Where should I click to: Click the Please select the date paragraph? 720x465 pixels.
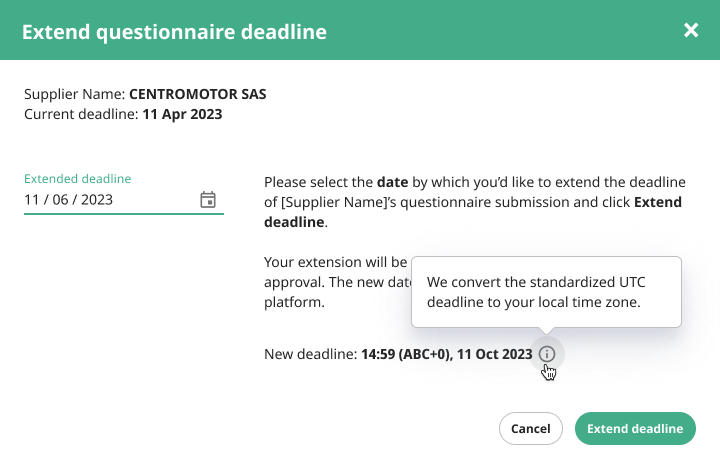475,202
